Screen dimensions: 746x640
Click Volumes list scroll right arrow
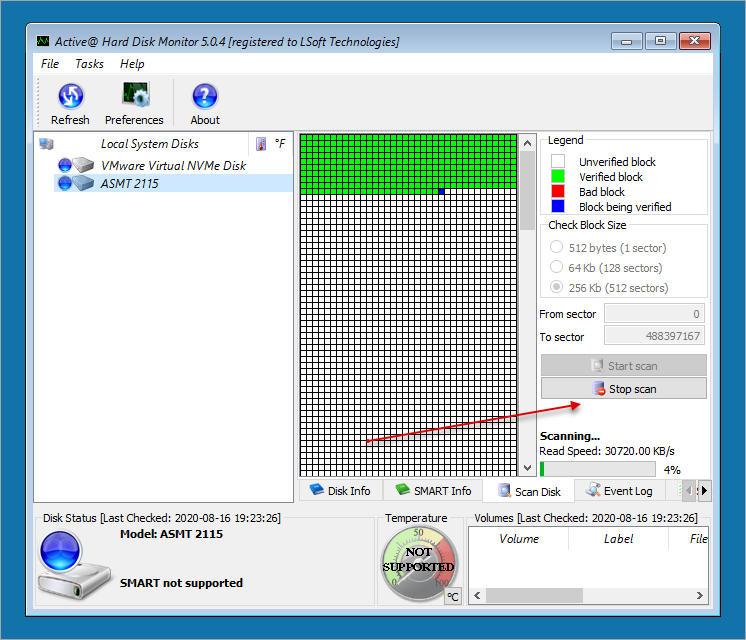click(x=700, y=595)
